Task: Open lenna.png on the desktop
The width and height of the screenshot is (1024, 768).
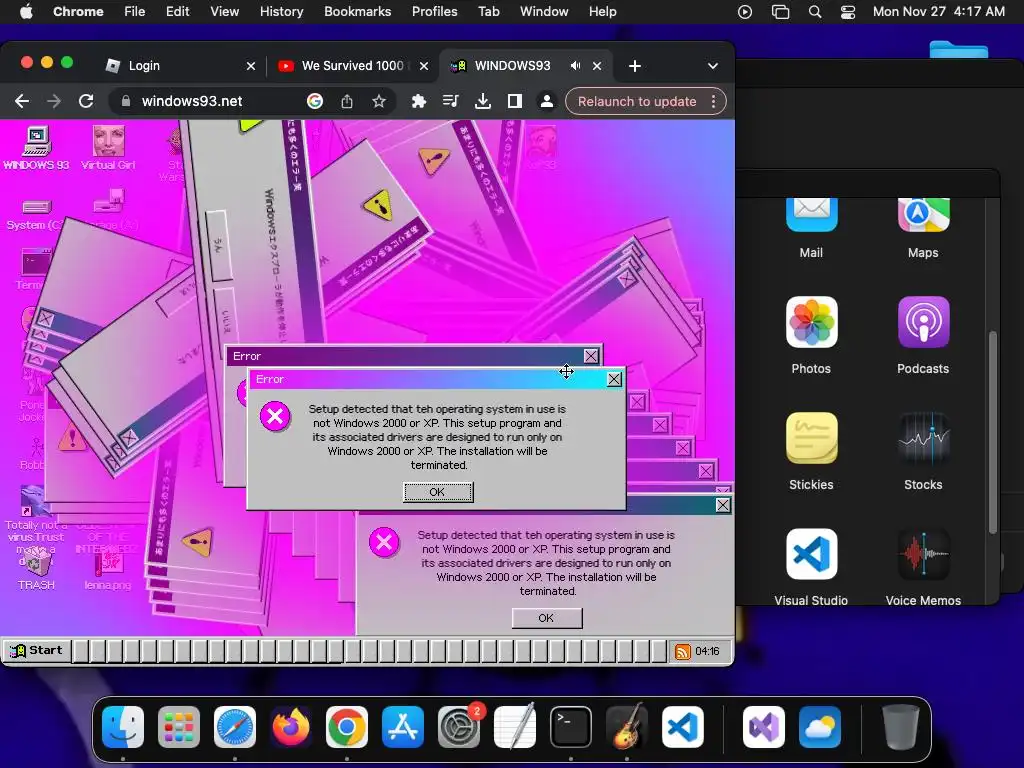Action: pos(108,569)
